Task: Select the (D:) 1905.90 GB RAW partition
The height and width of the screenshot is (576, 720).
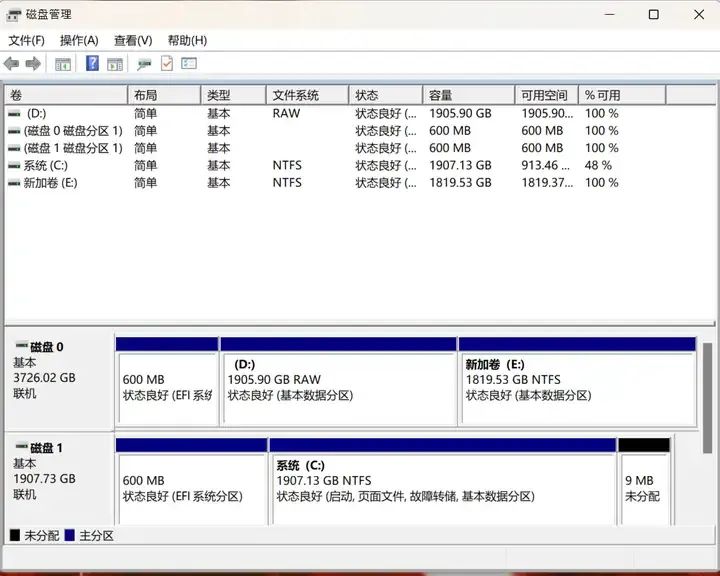Action: point(338,381)
